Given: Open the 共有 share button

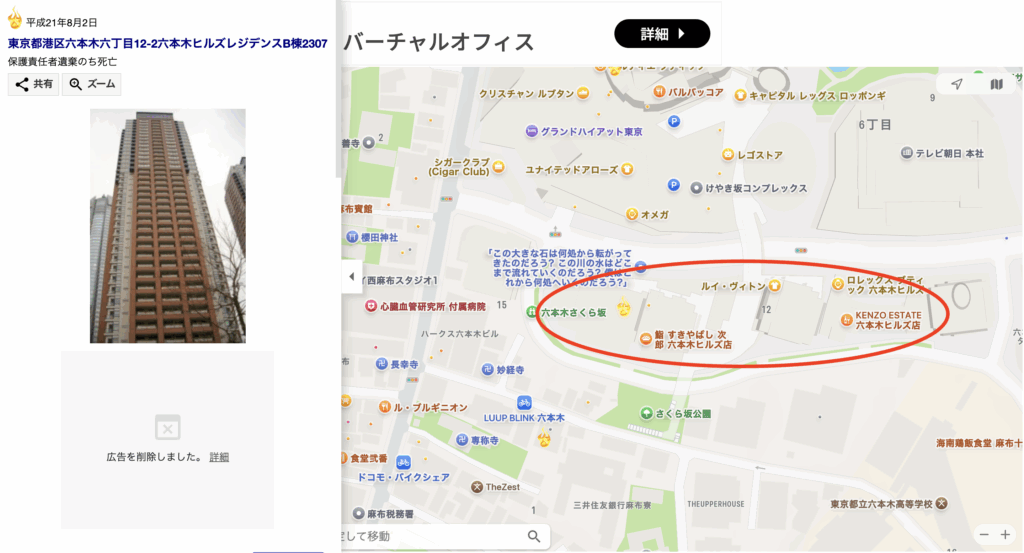Looking at the screenshot, I should coord(33,84).
